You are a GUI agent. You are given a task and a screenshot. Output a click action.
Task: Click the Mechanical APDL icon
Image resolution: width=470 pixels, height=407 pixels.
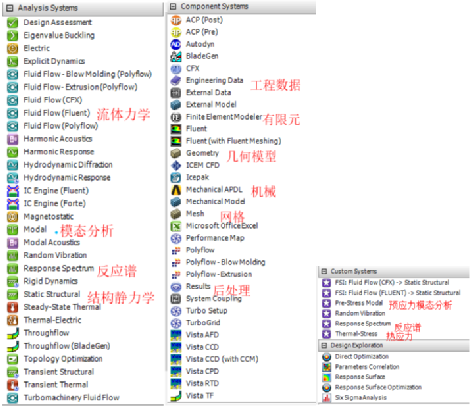pos(176,190)
